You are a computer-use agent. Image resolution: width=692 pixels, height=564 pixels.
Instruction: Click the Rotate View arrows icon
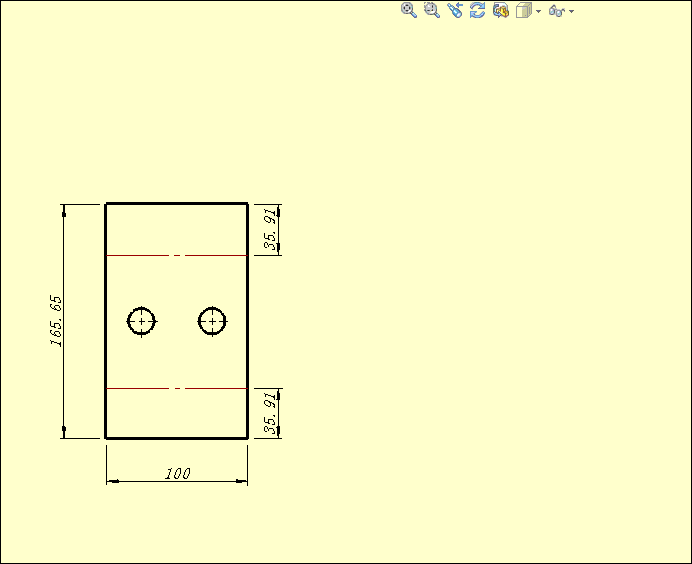tap(478, 10)
